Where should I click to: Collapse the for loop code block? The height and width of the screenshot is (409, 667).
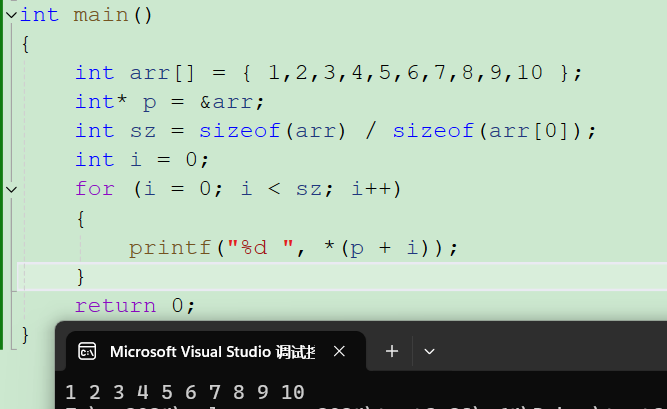pos(11,189)
